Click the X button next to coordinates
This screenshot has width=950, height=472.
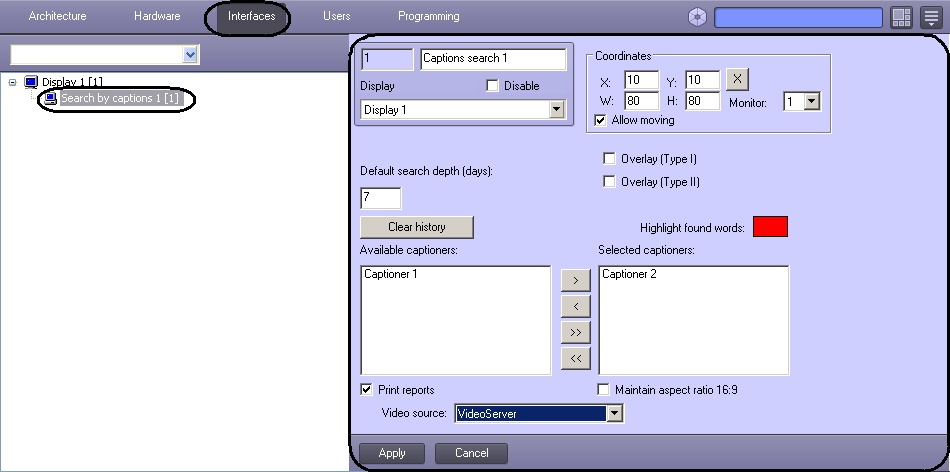pyautogui.click(x=737, y=79)
